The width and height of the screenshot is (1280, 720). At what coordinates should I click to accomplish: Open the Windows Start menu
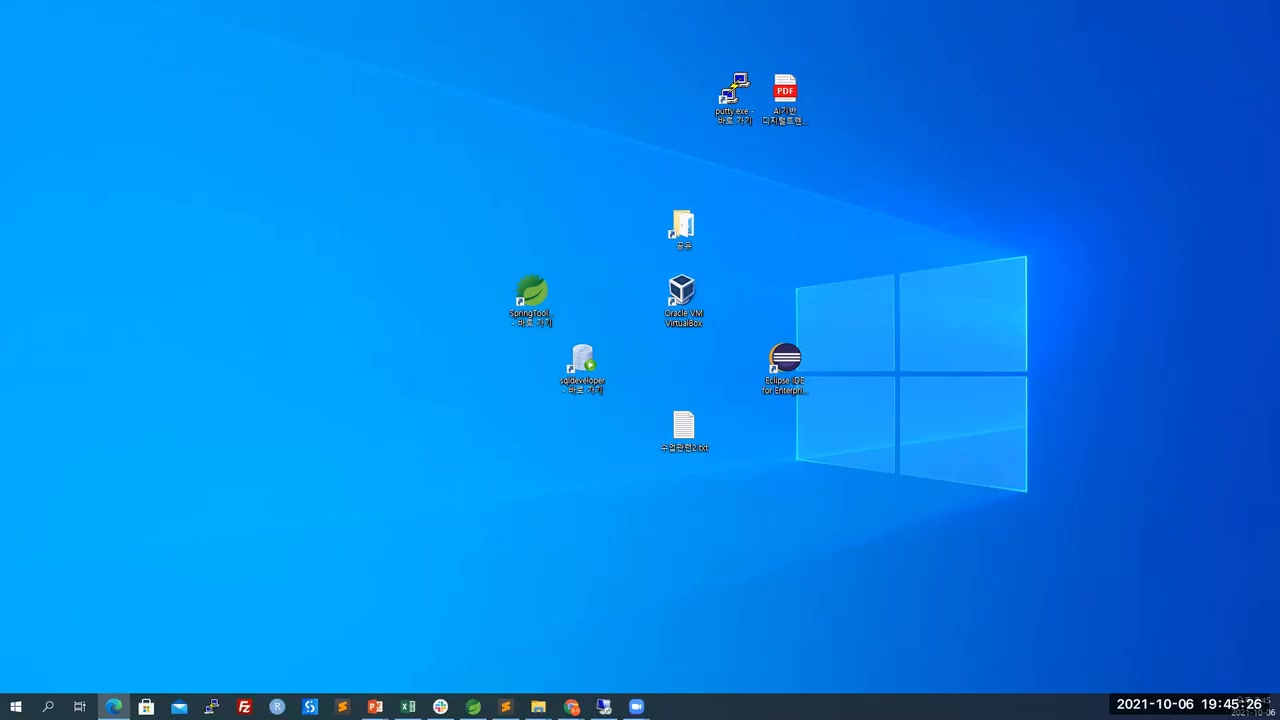[x=15, y=707]
